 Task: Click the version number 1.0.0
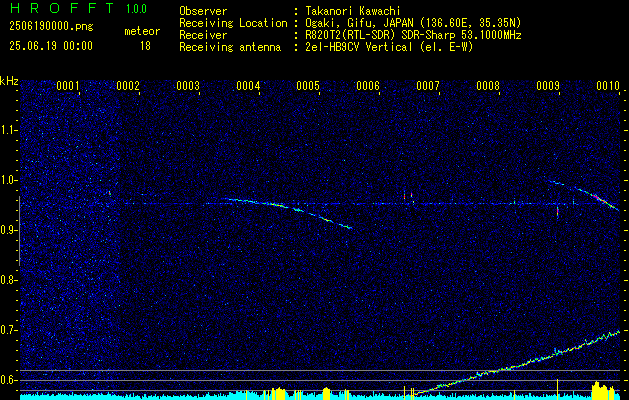tap(136, 9)
